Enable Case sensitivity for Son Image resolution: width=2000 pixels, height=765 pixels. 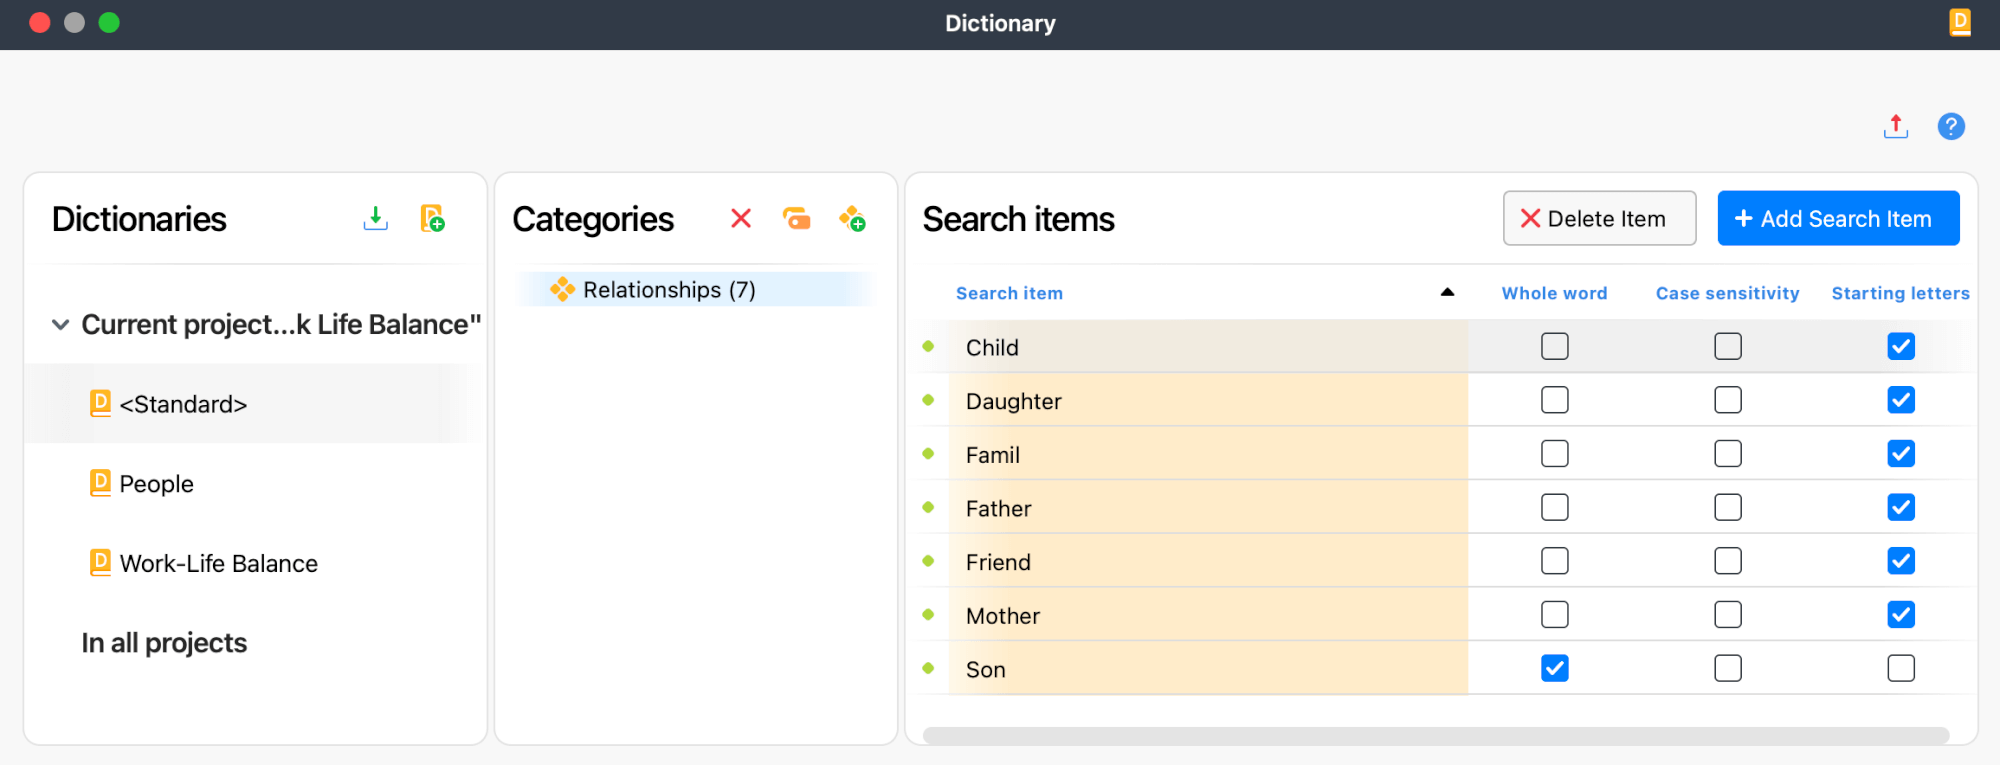click(1728, 668)
